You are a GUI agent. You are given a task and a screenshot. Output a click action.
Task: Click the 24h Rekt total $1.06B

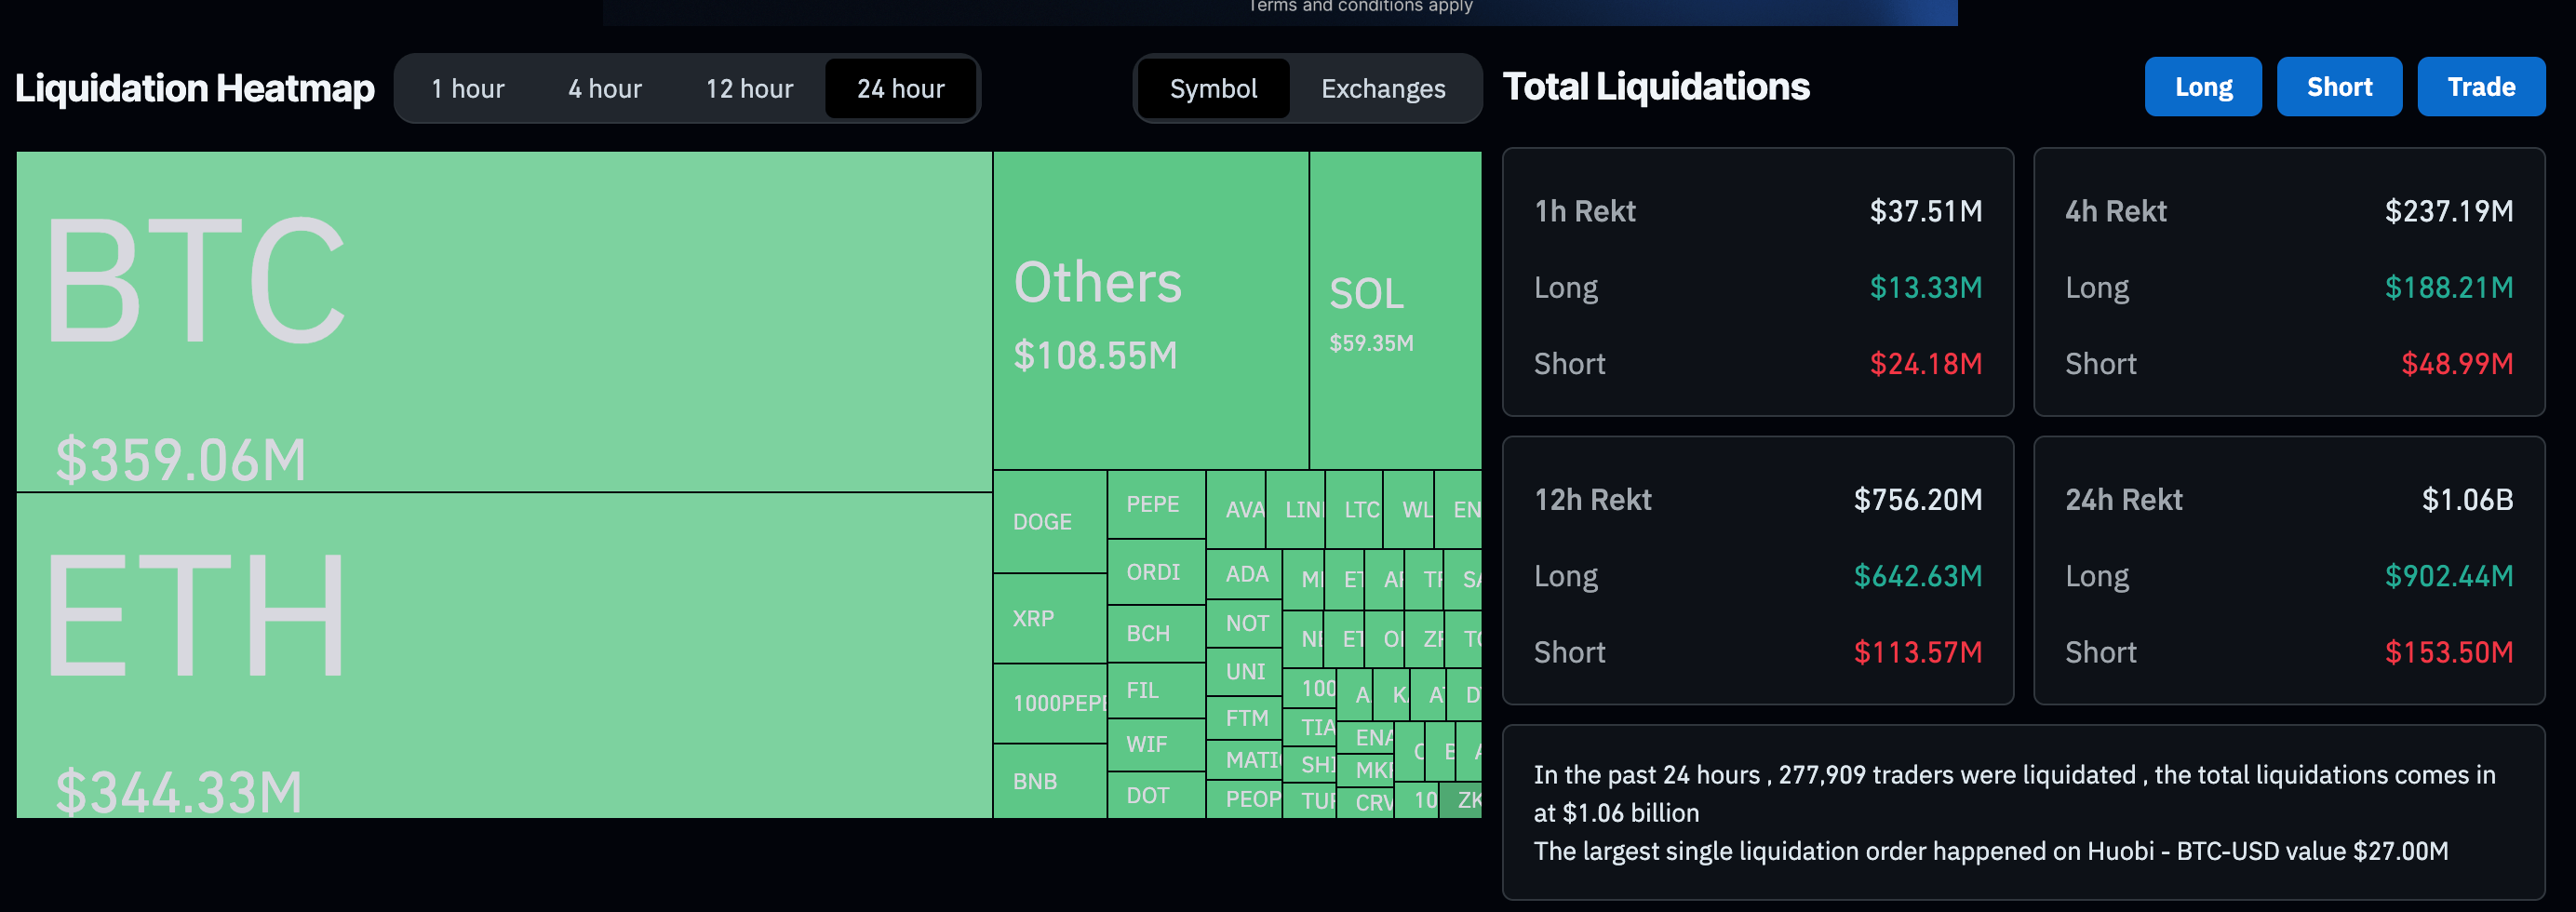coord(2467,499)
